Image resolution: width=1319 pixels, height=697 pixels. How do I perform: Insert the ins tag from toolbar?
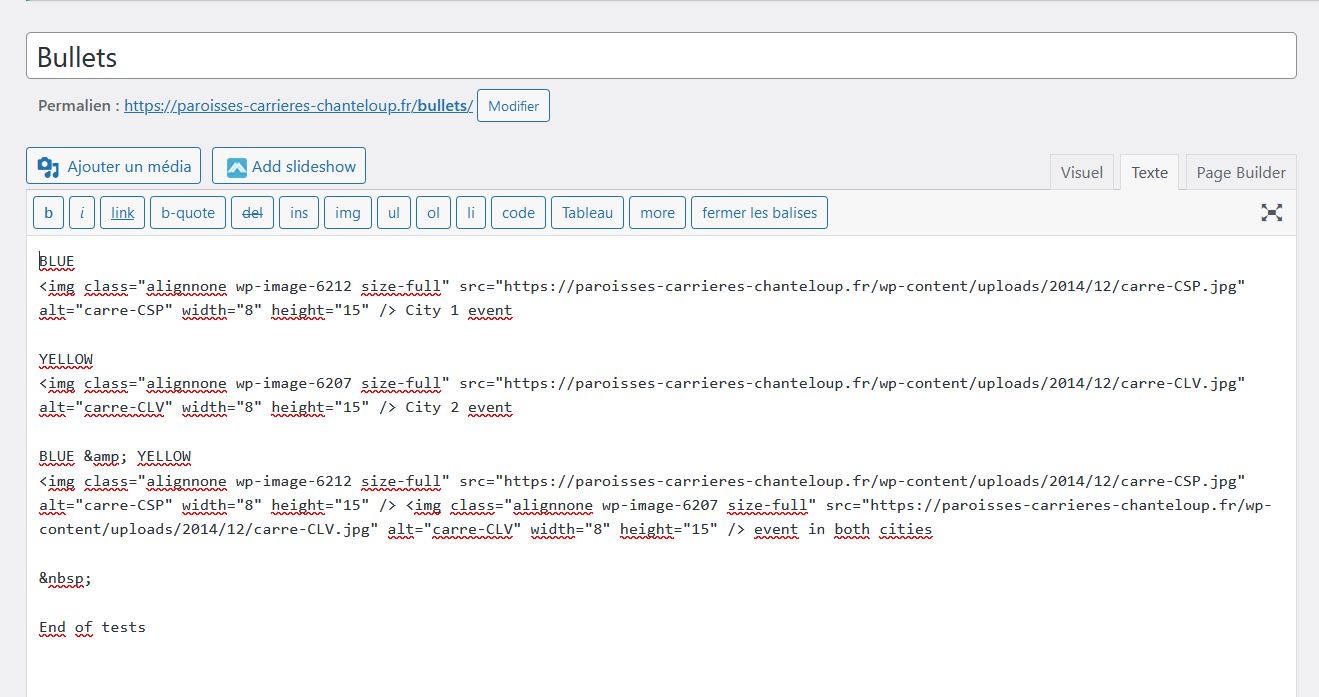299,212
